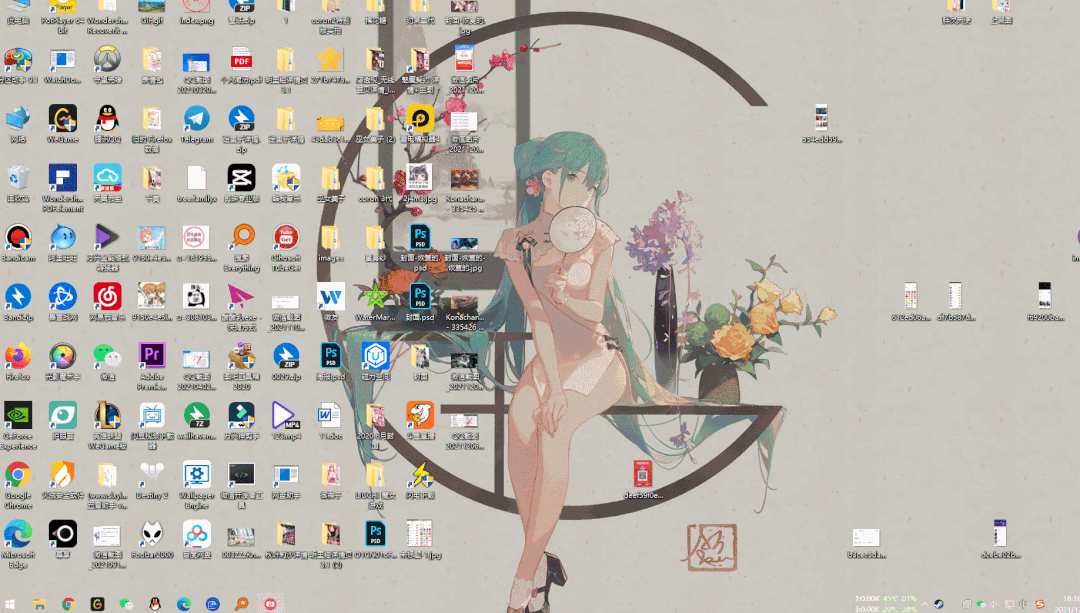Select the League of Legends WeGame shortcut
This screenshot has width=1080, height=613.
[x=107, y=425]
